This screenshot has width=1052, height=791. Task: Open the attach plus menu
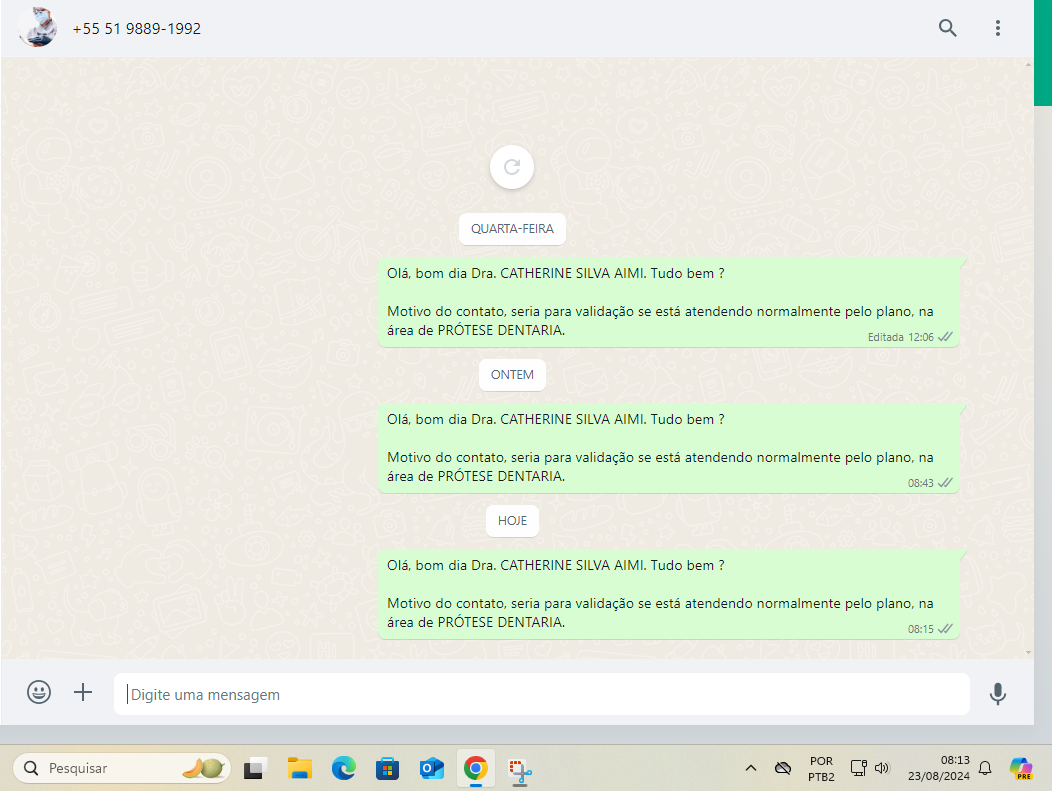point(83,692)
